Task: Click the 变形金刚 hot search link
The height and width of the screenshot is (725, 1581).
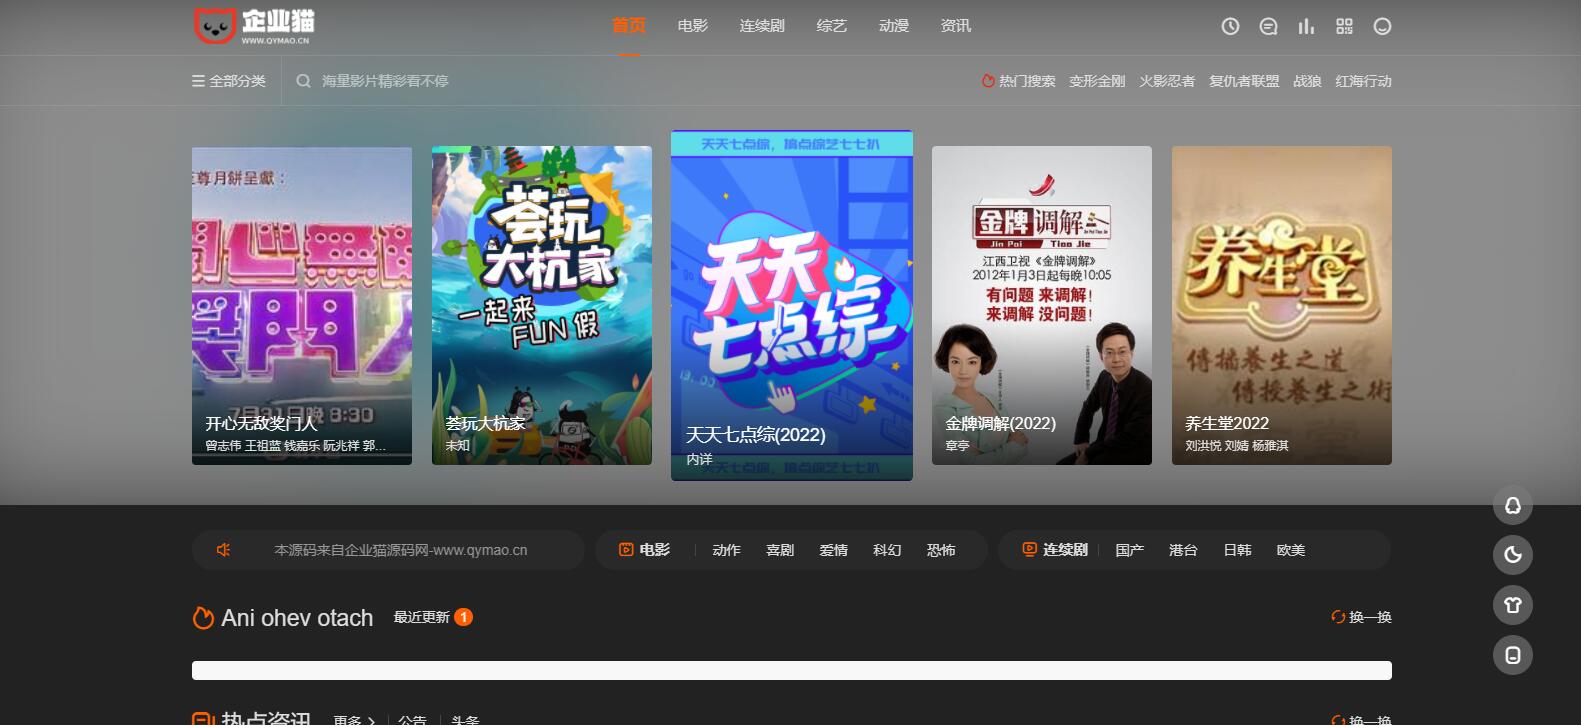Action: (1097, 81)
